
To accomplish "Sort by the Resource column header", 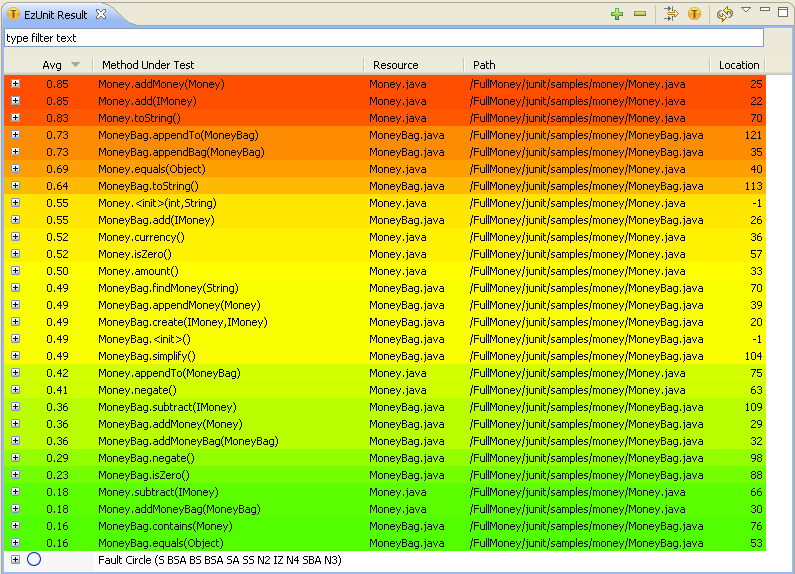I will pos(395,65).
